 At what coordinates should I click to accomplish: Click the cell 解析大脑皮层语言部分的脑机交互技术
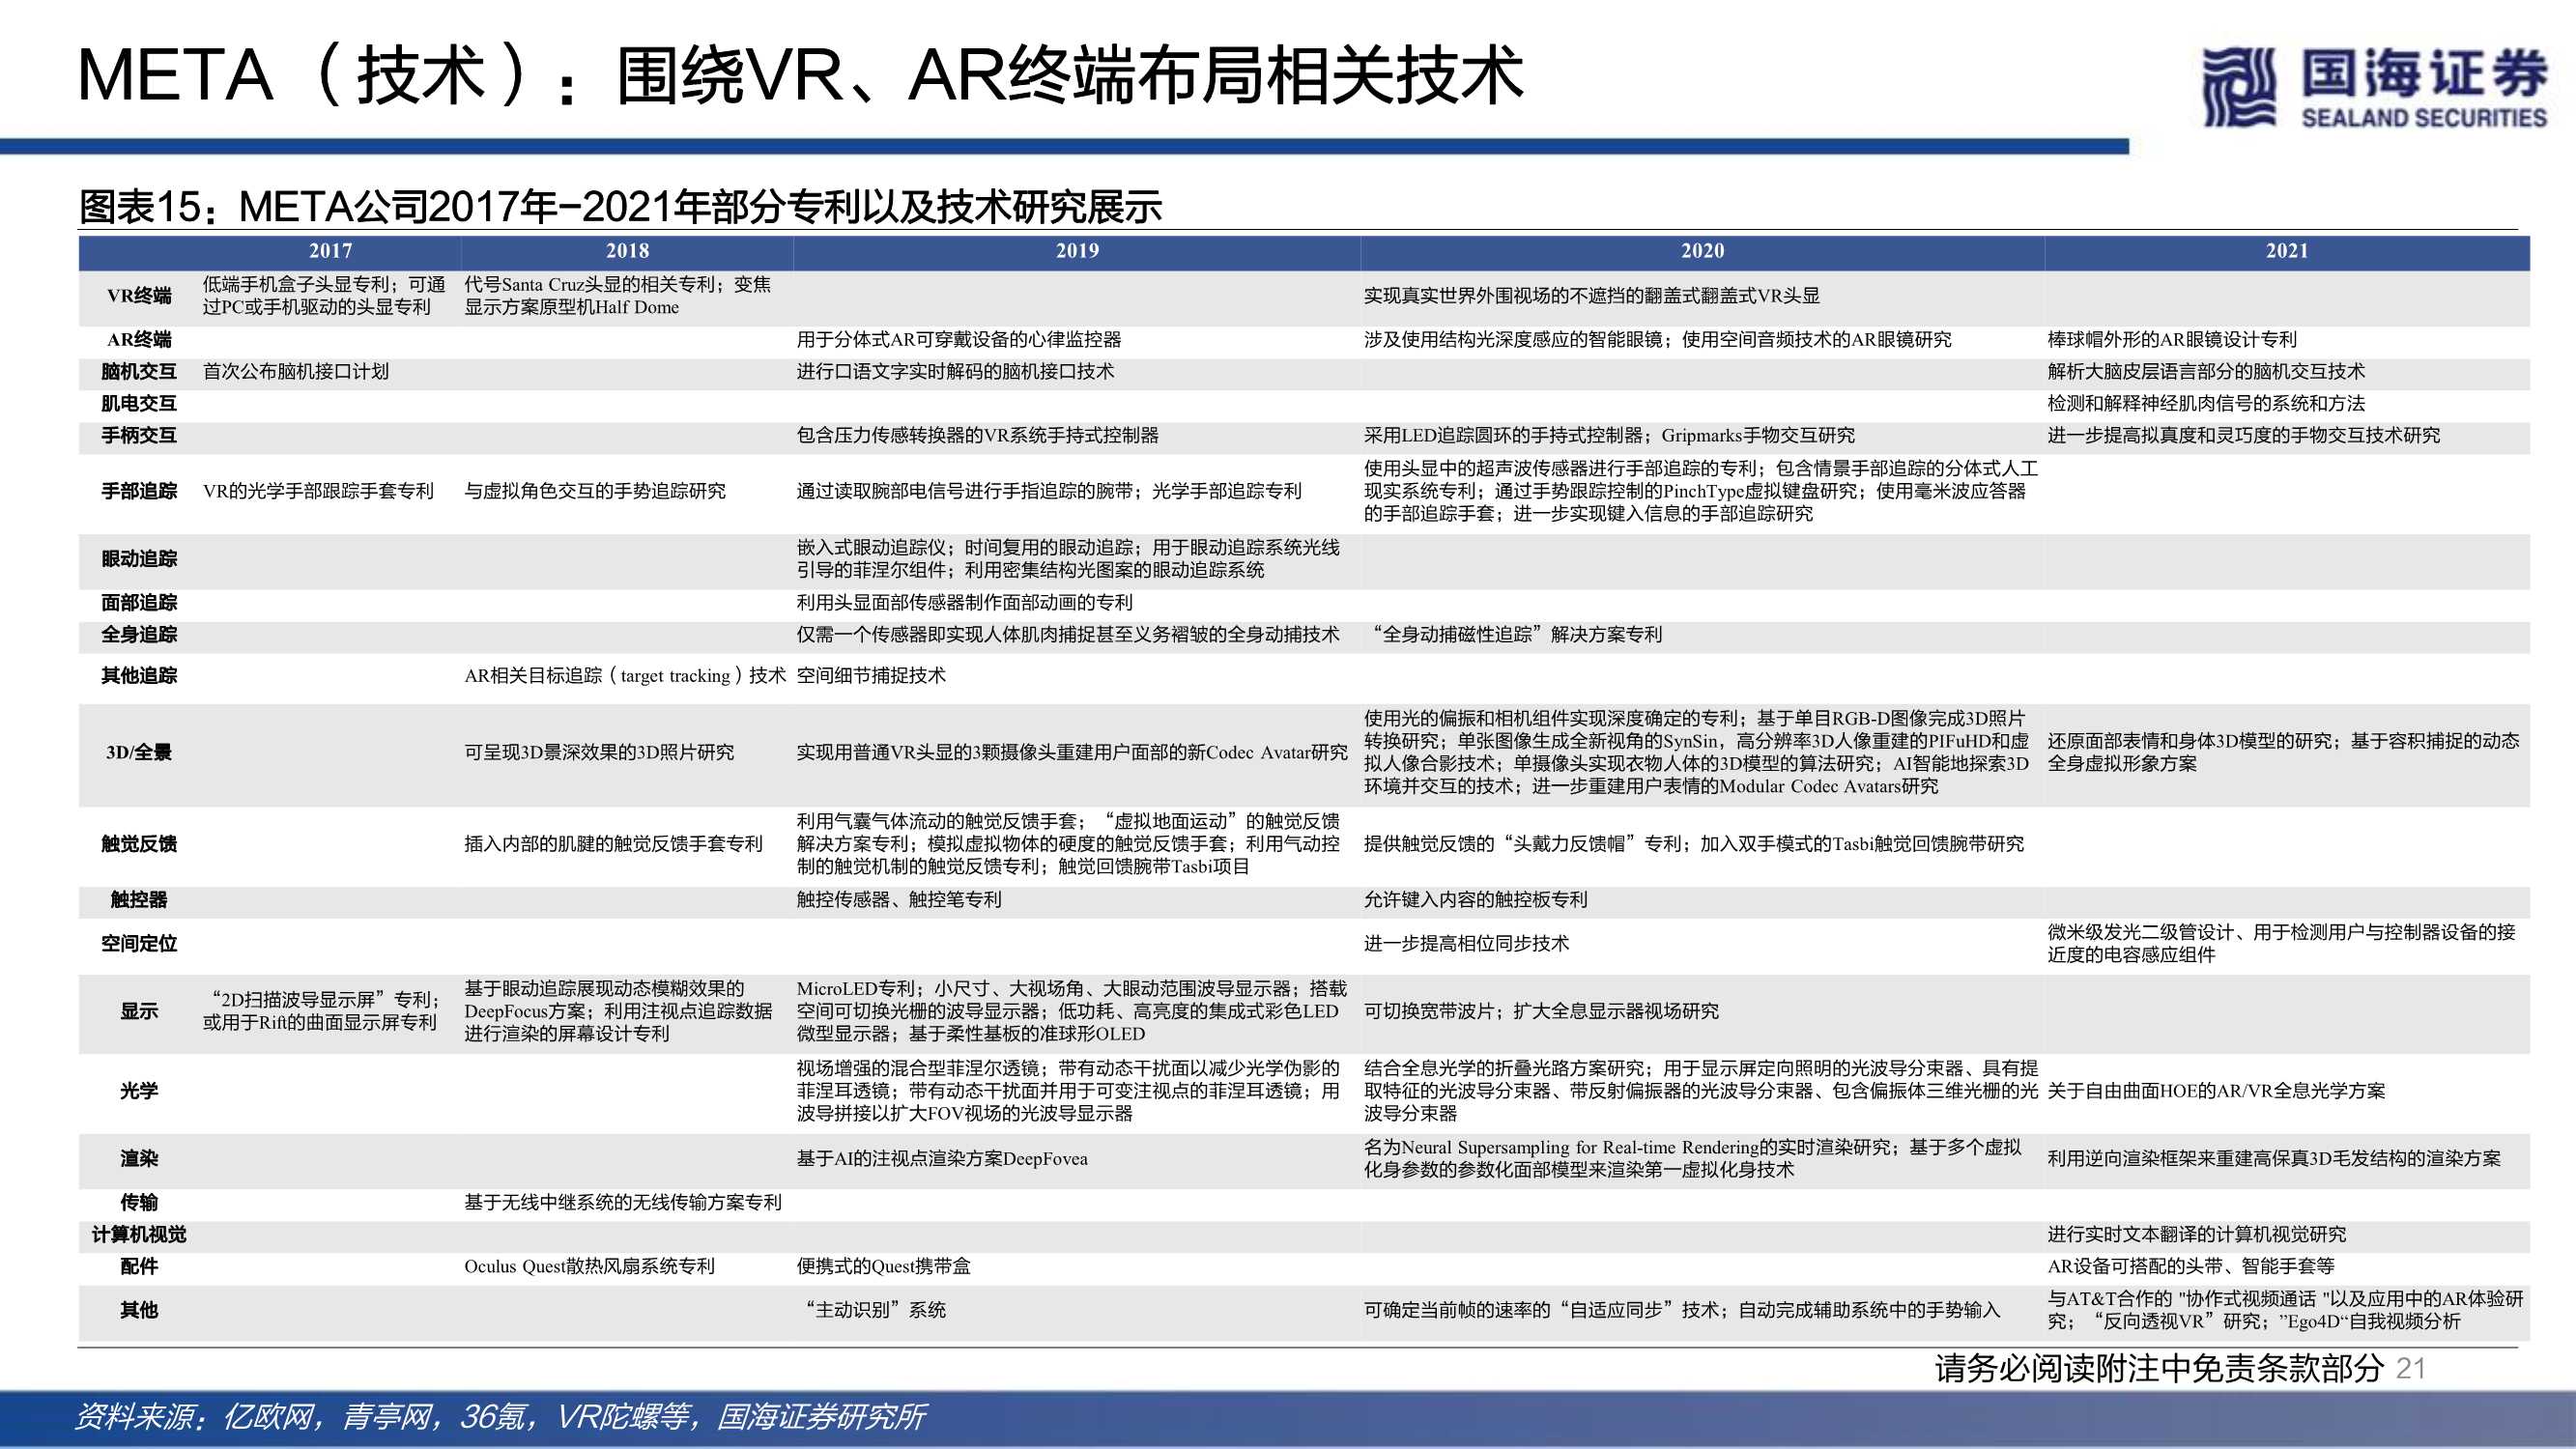(x=2206, y=372)
